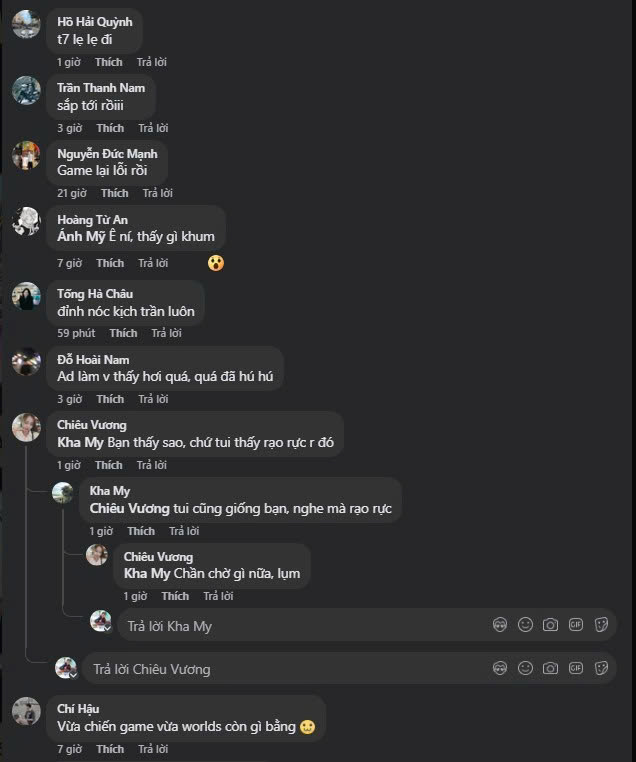
Task: Open sticker picker in the Chiêu Vương reply box
Action: (602, 668)
